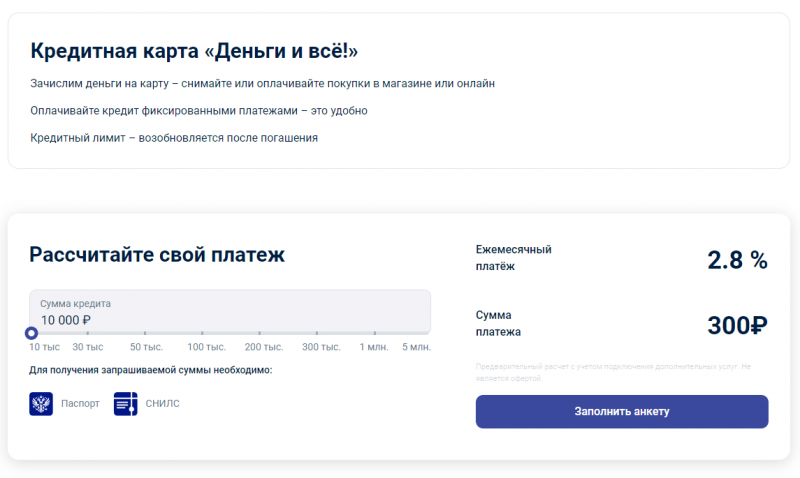Select the 5 млн. label
Screen dimensions: 800x478
coord(416,347)
